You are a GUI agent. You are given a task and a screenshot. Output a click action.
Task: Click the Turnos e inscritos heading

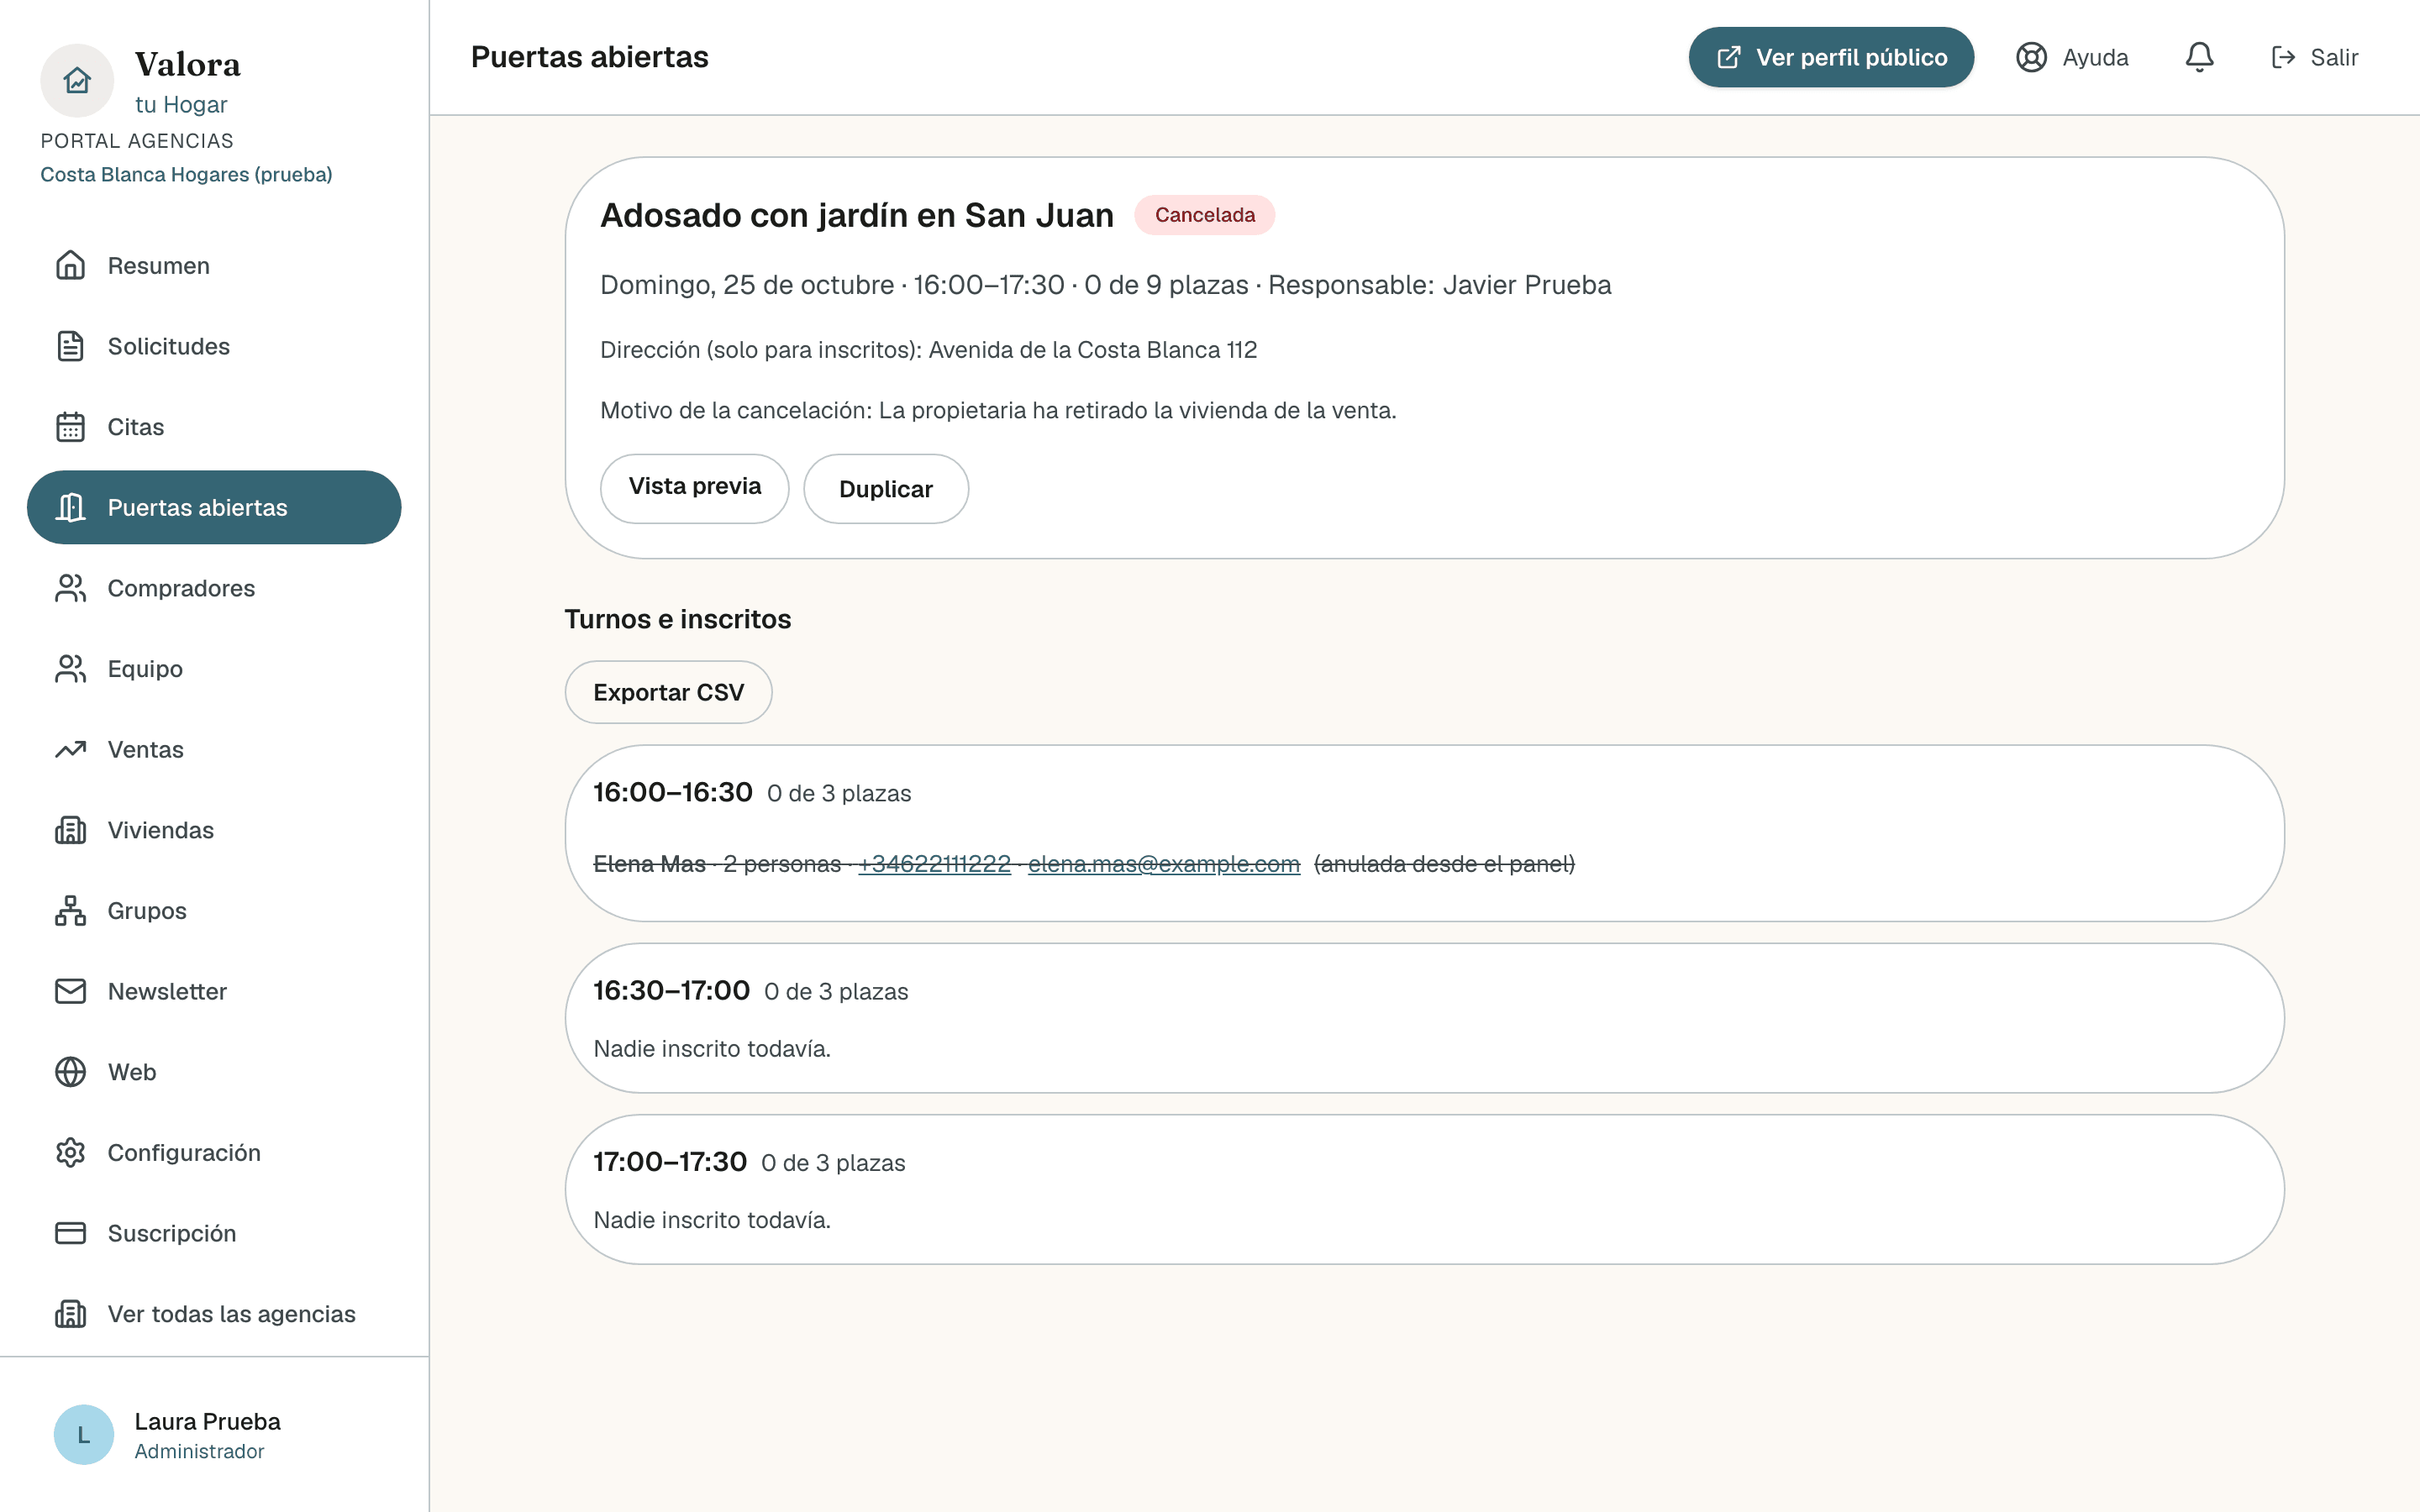point(678,619)
